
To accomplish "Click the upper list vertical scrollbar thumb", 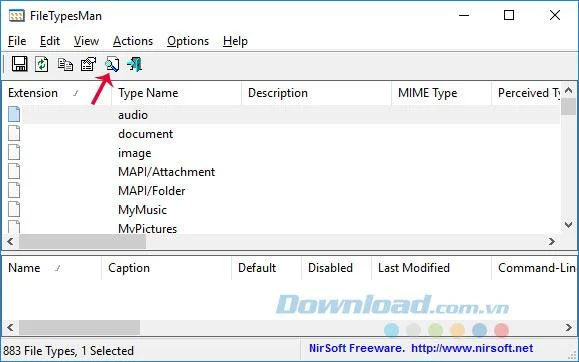I will [x=569, y=106].
